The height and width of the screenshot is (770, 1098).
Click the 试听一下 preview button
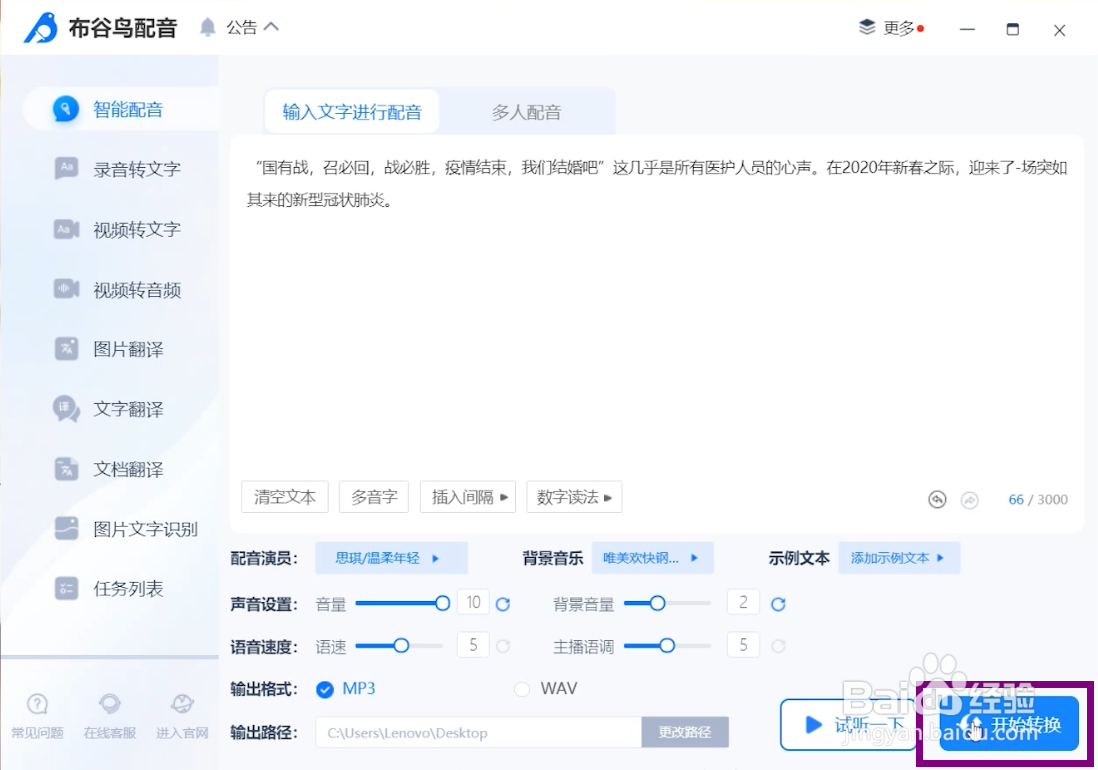tap(848, 724)
